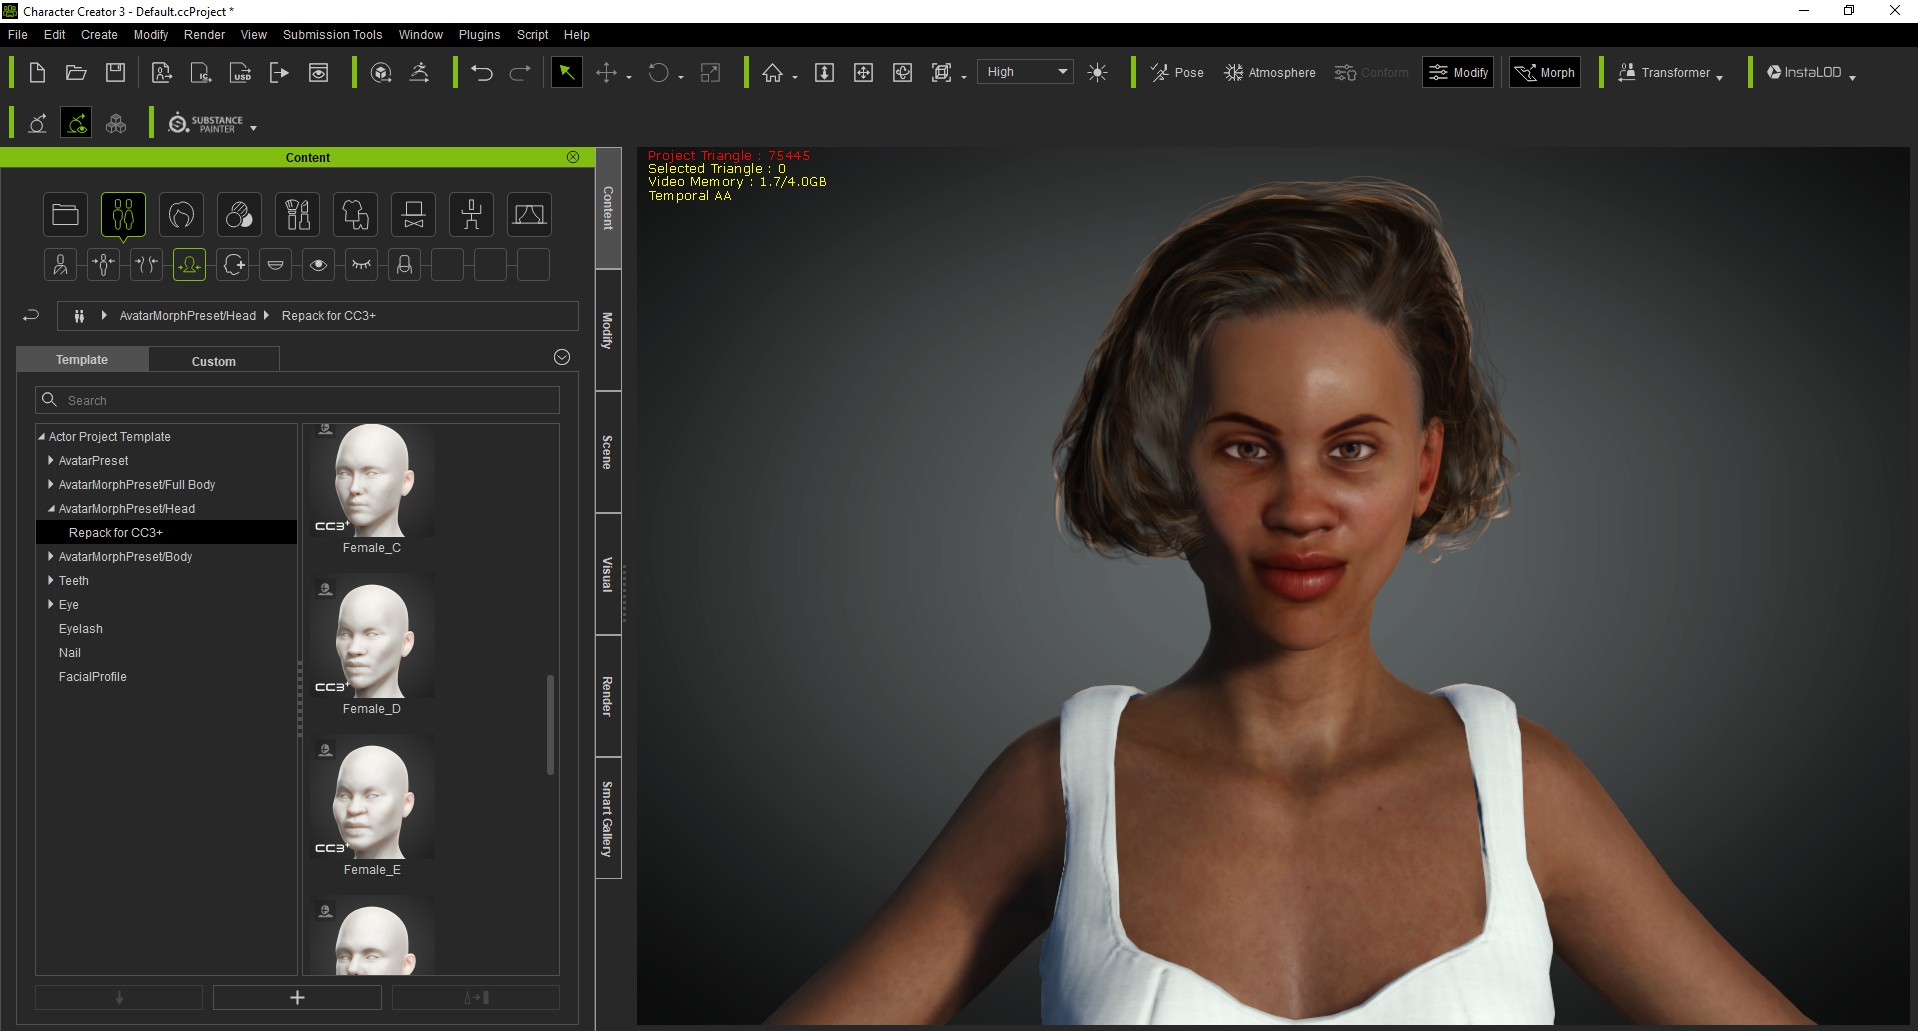The image size is (1918, 1031).
Task: Open the Scene side tab
Action: tap(607, 452)
